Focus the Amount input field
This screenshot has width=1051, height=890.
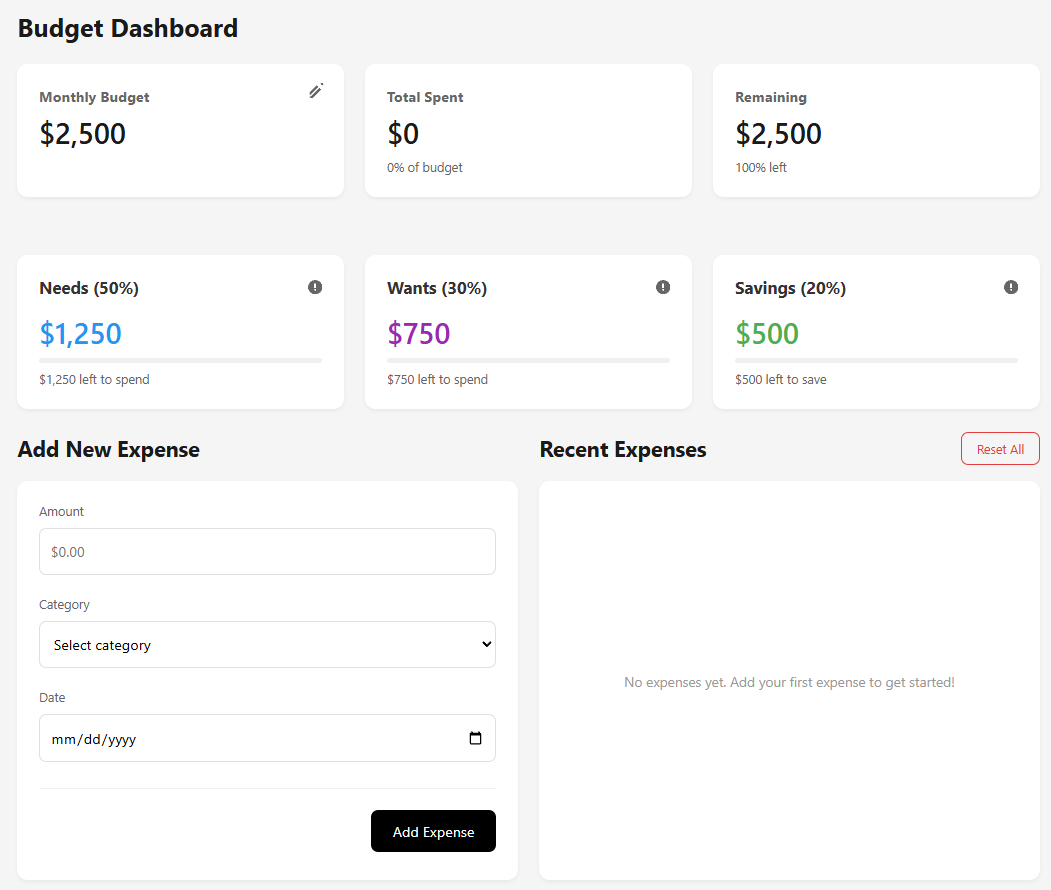267,552
